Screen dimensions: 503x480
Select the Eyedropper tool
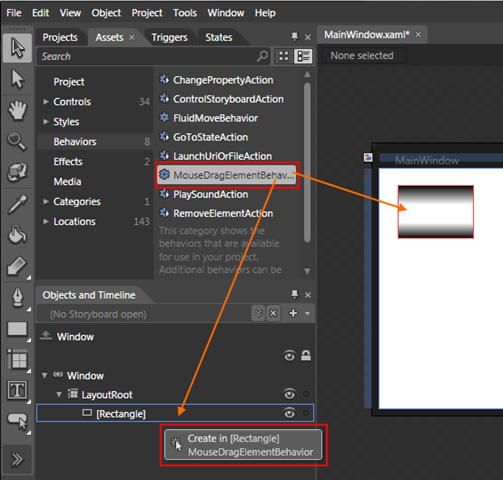17,204
